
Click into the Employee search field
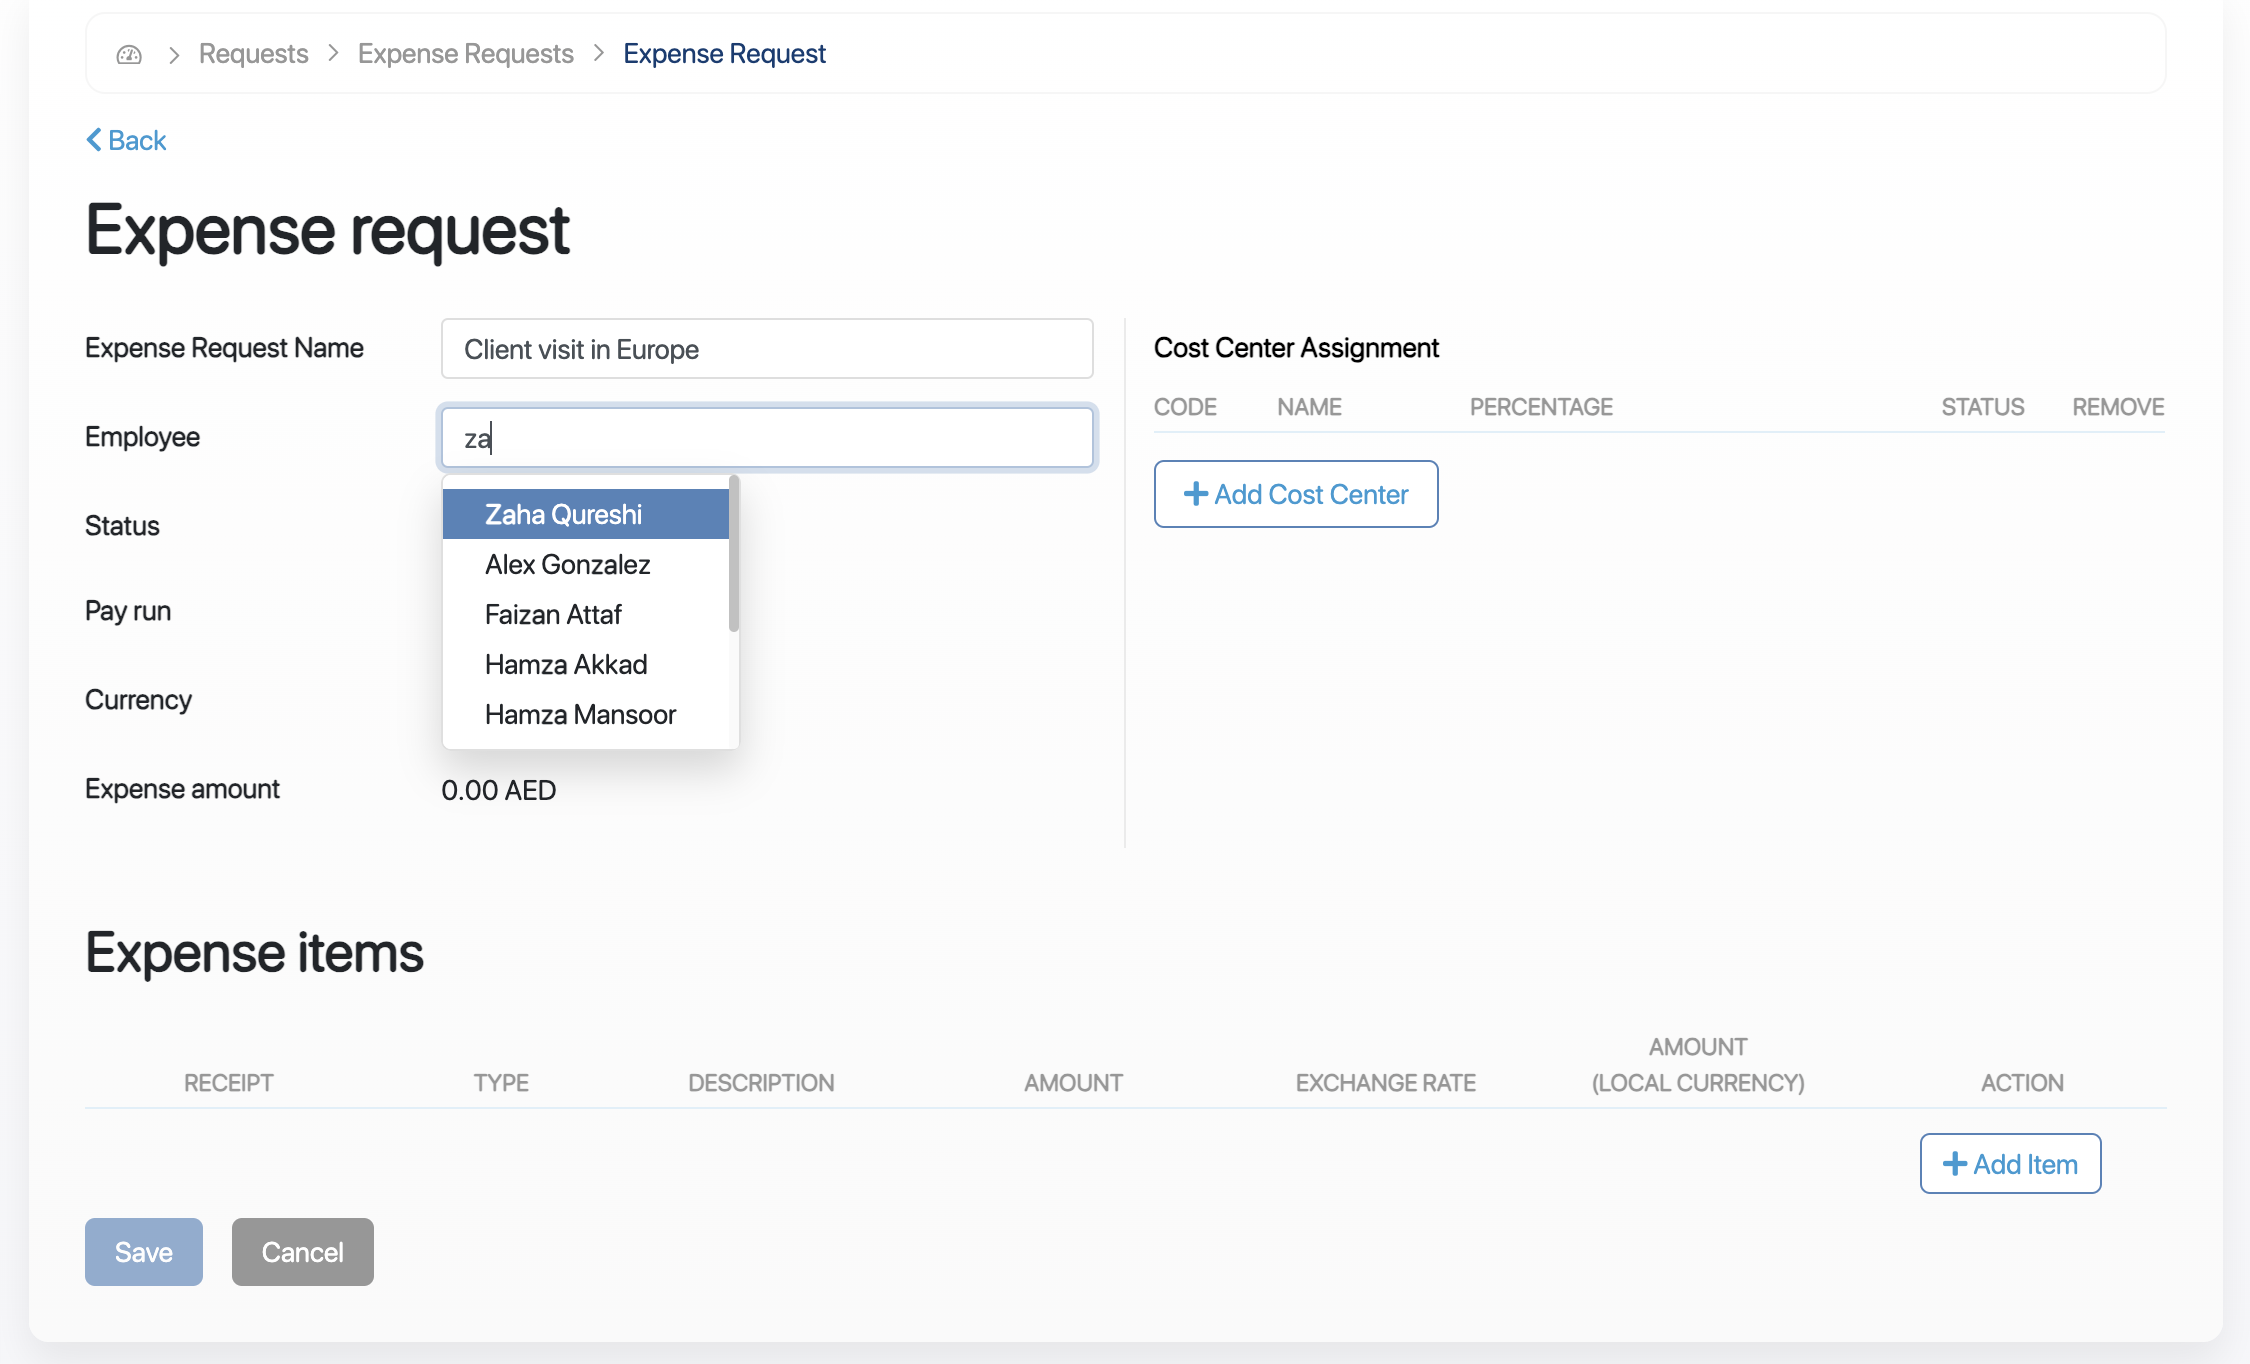click(x=767, y=438)
